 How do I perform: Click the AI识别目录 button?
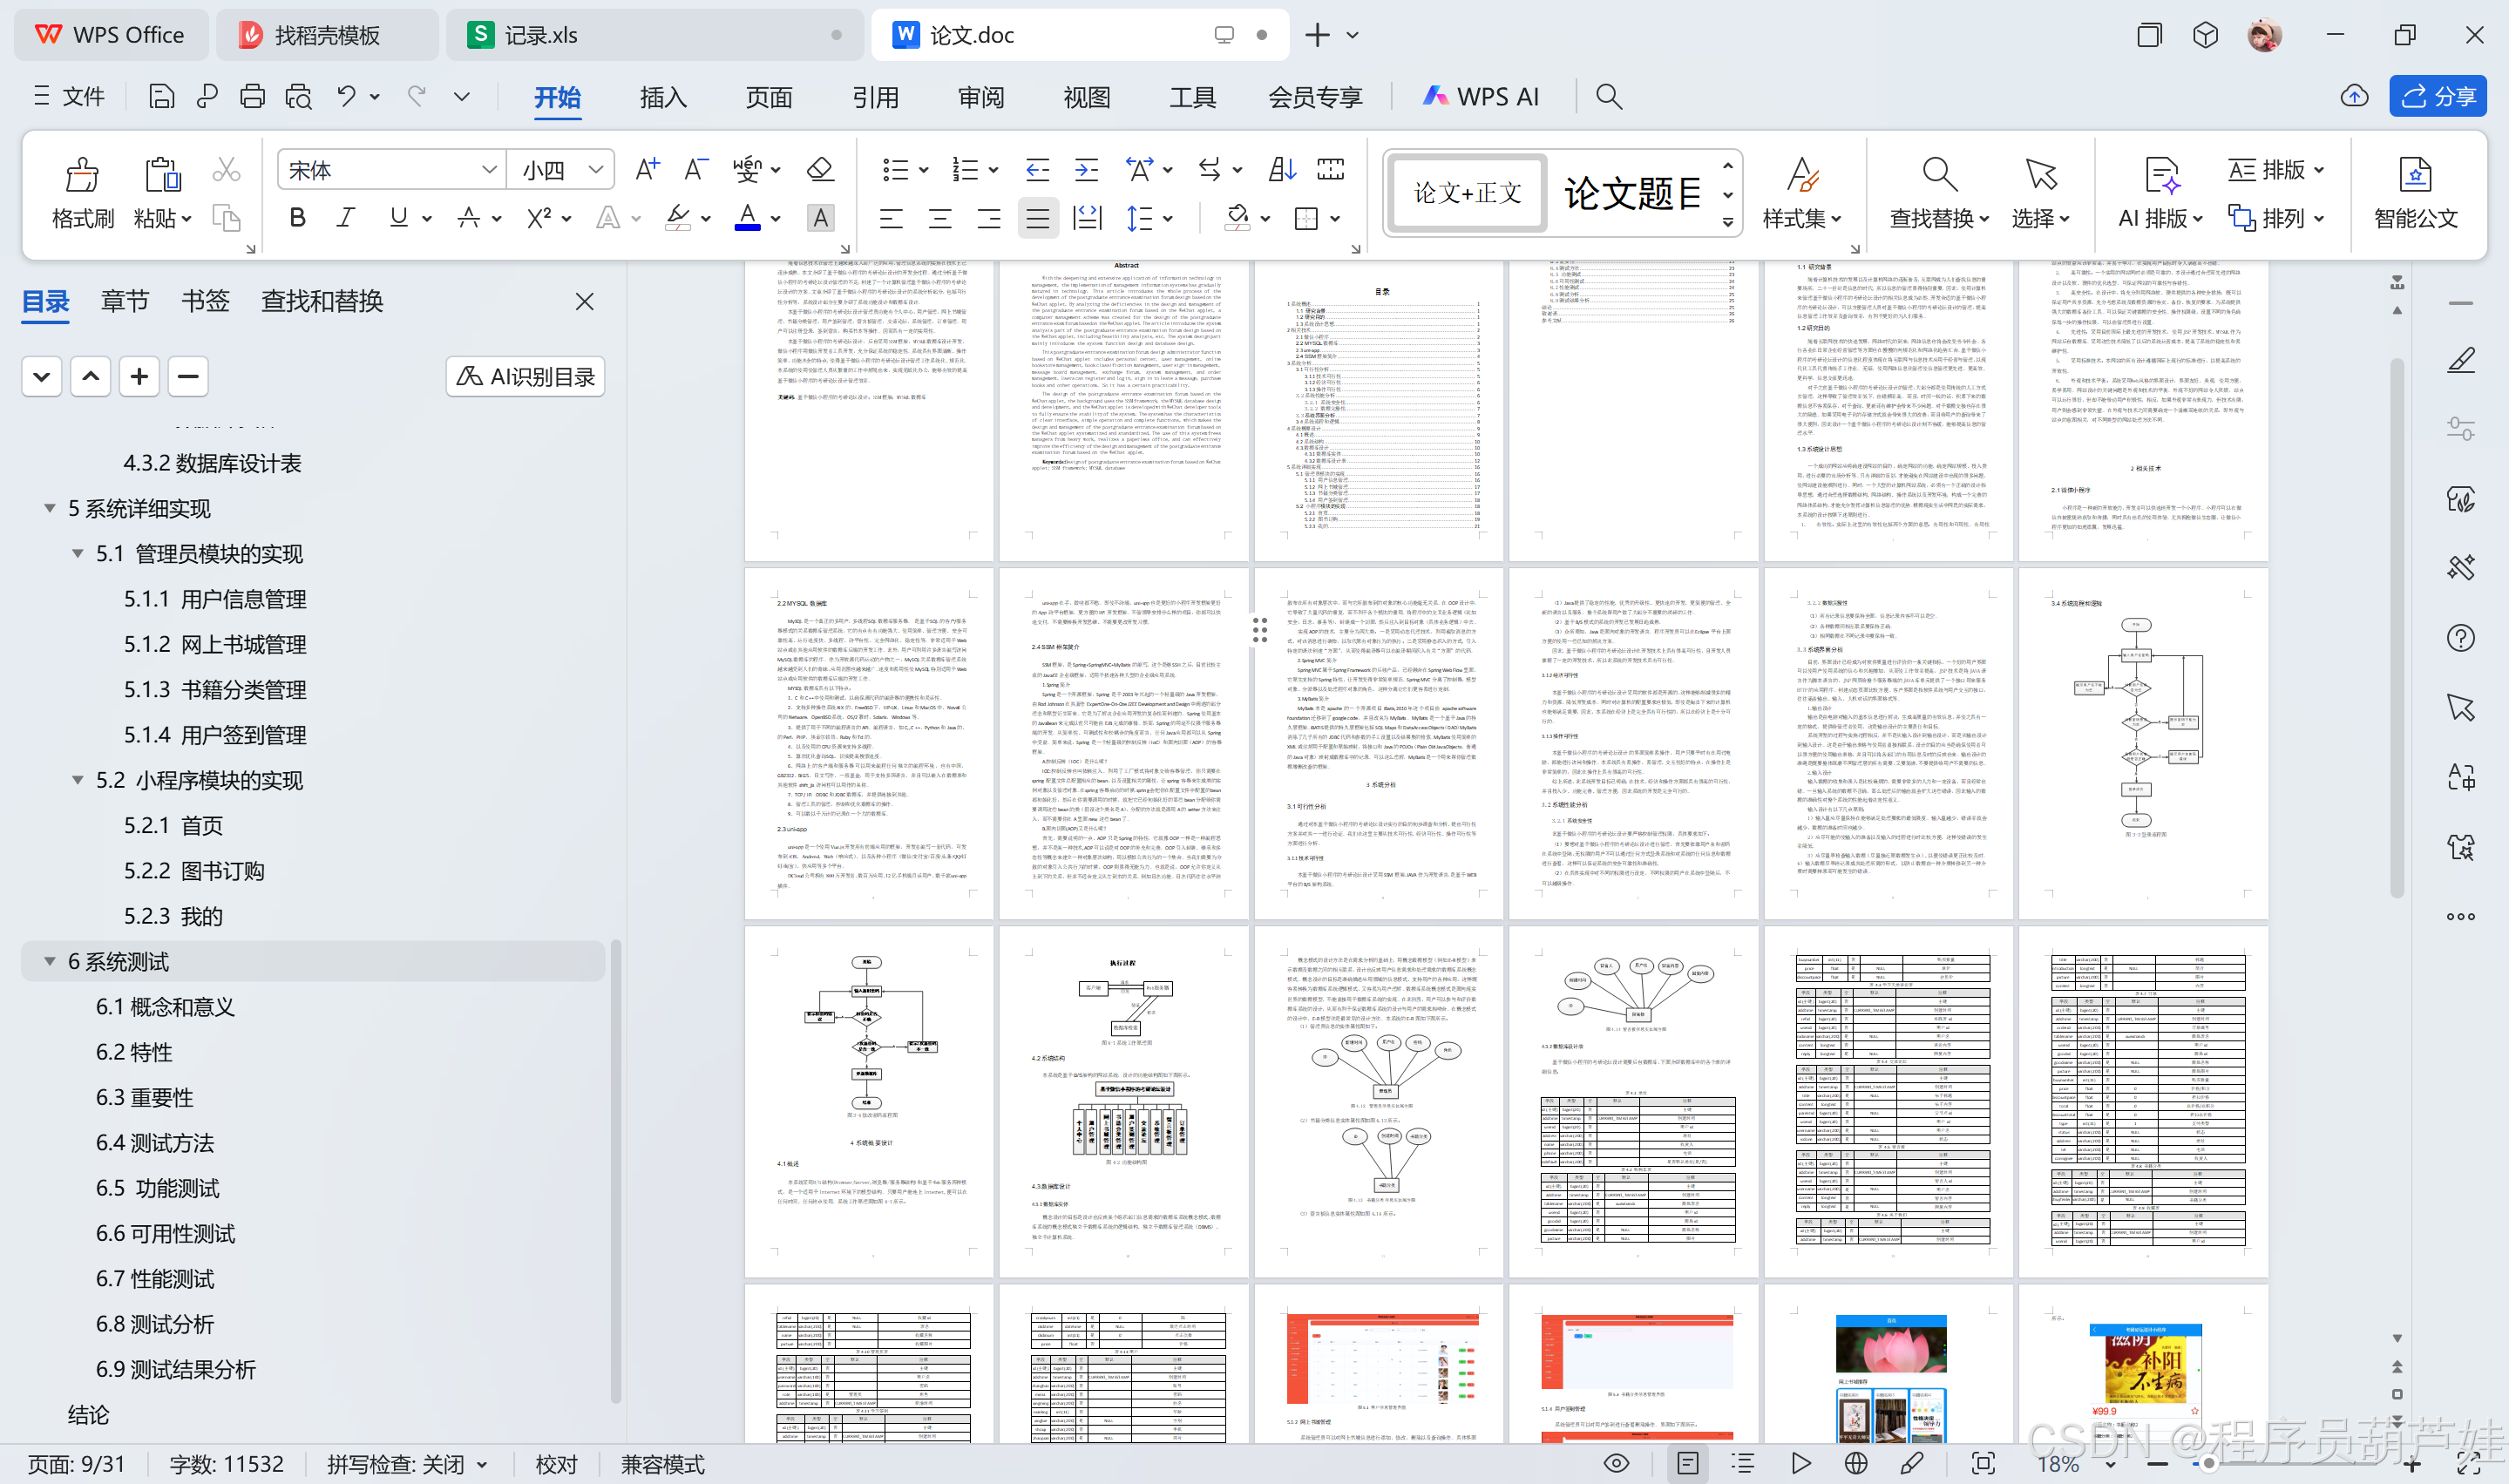[525, 377]
